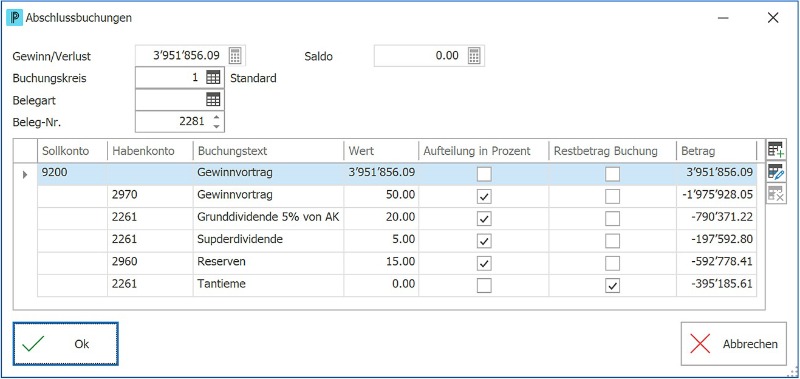
Task: Add a new booking row icon
Action: pos(776,149)
